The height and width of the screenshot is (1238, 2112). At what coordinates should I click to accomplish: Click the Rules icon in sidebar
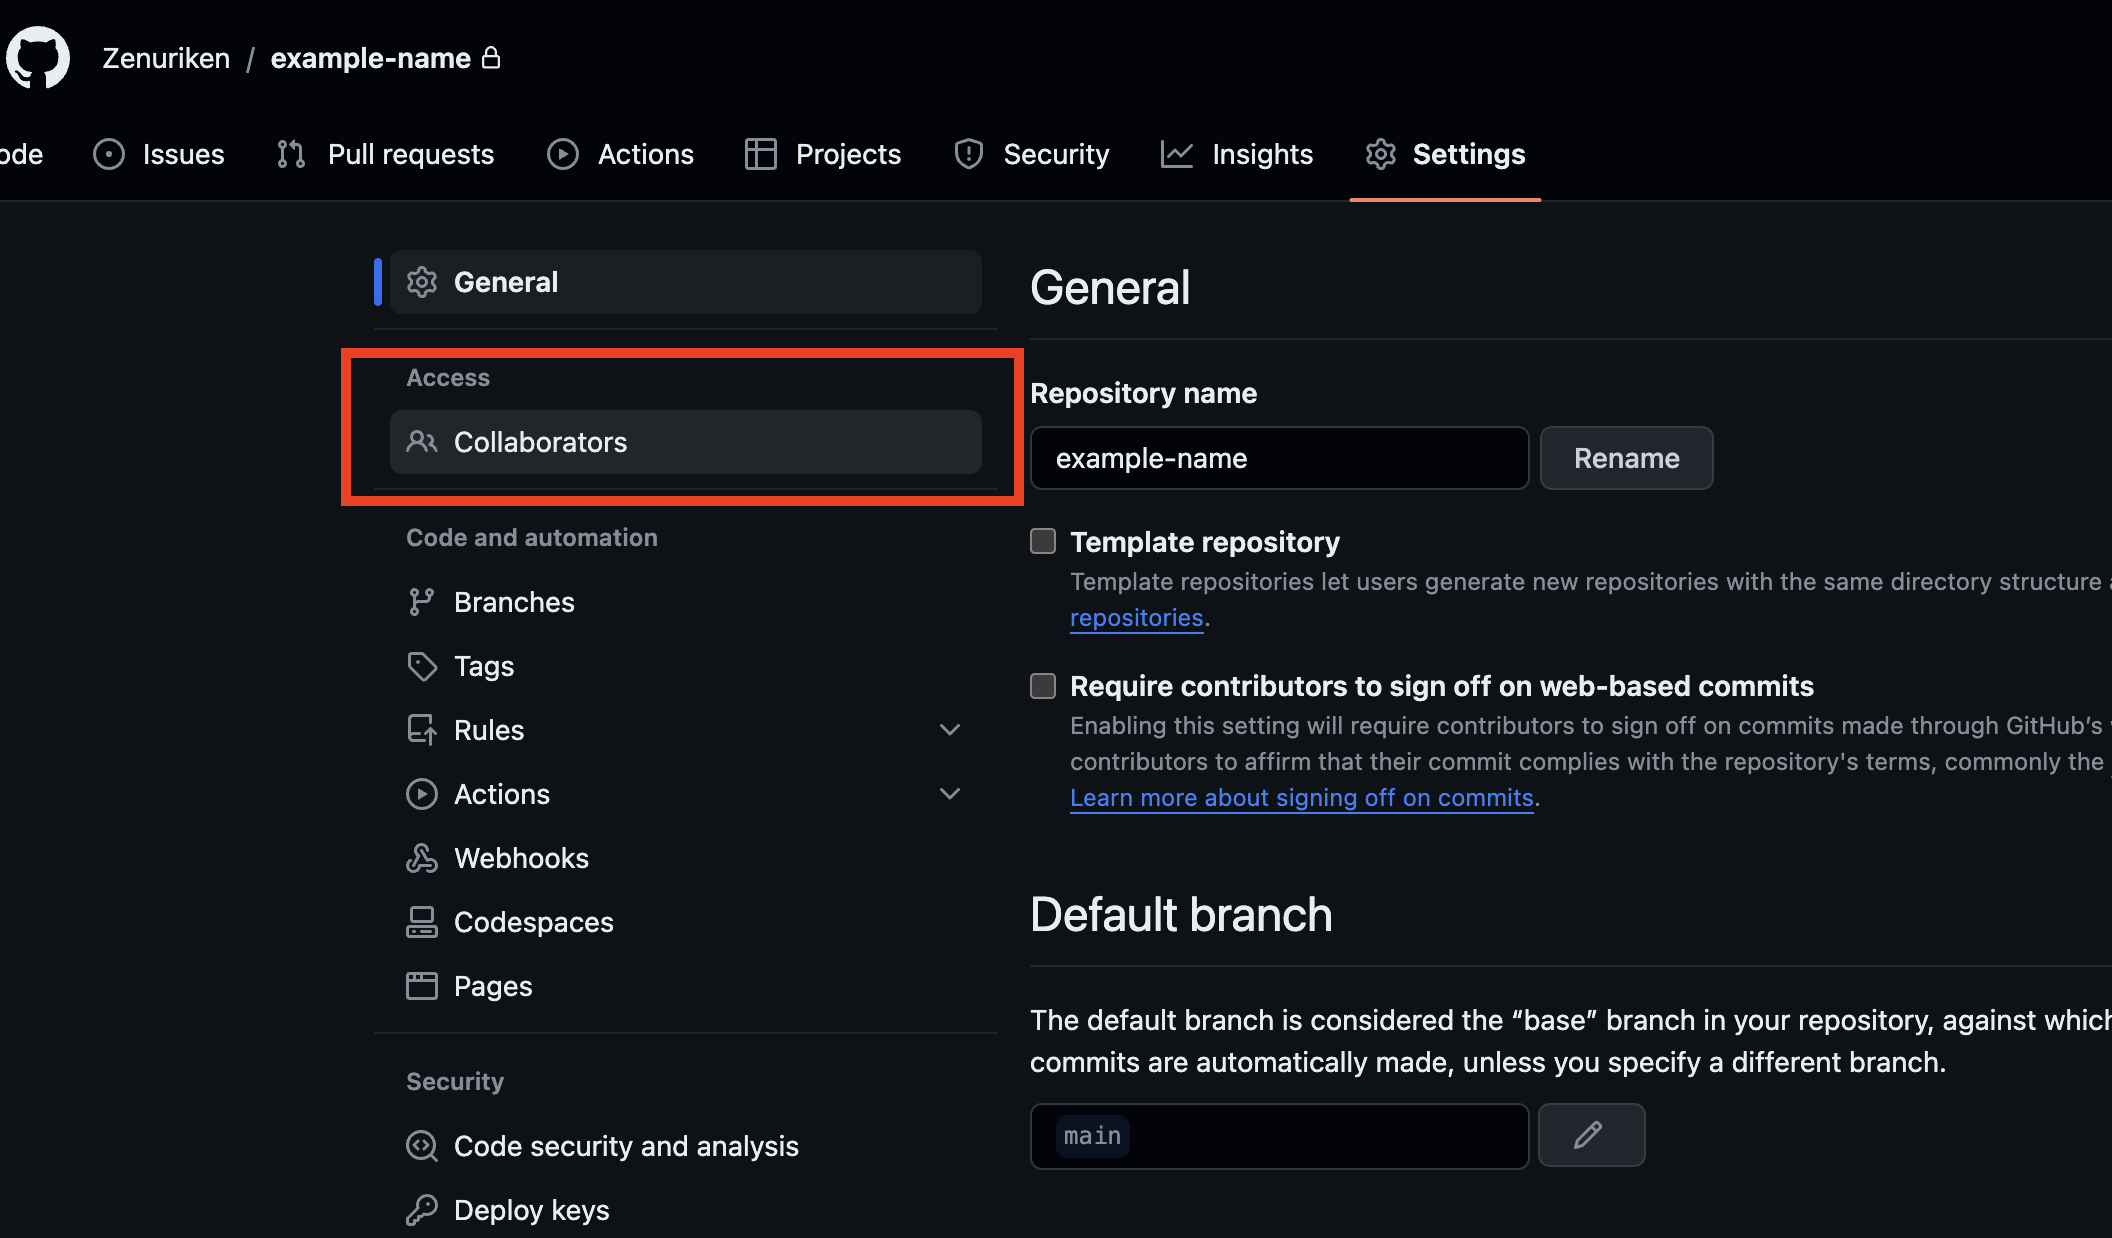click(x=422, y=730)
